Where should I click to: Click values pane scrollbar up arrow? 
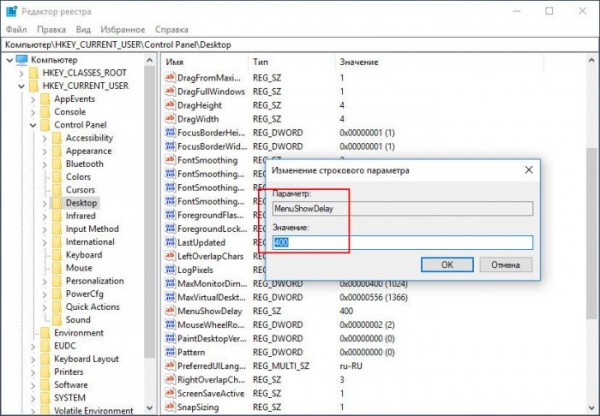(x=592, y=60)
